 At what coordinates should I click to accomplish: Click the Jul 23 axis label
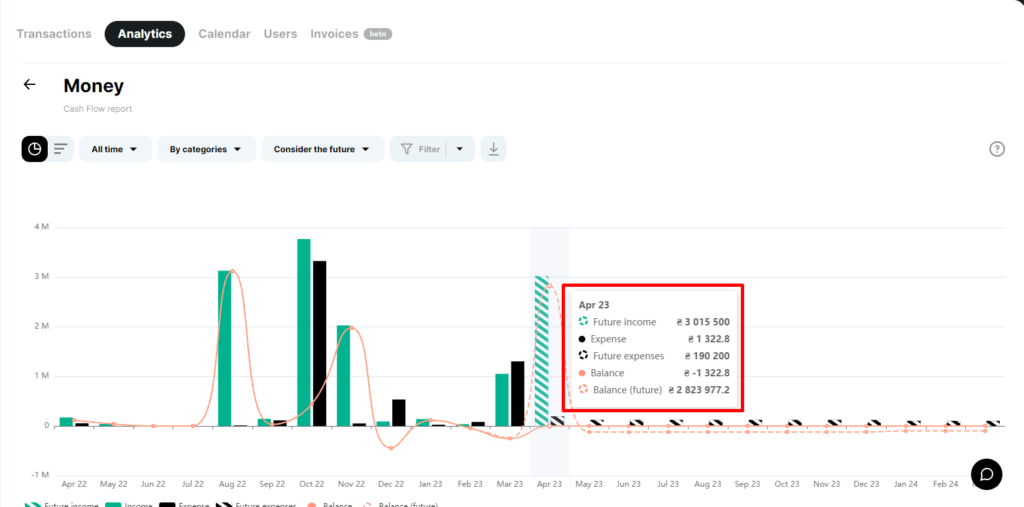coord(667,484)
